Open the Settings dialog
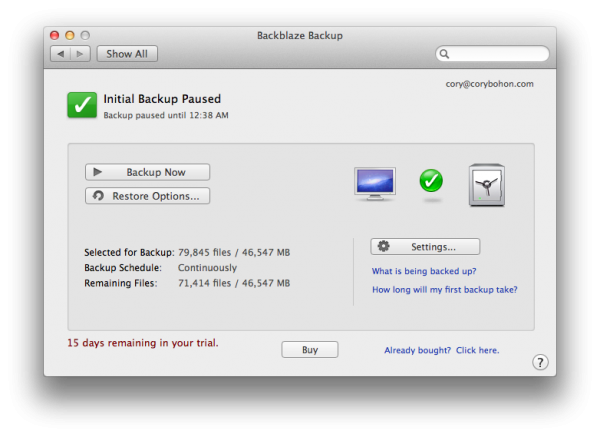600x437 pixels. point(424,246)
